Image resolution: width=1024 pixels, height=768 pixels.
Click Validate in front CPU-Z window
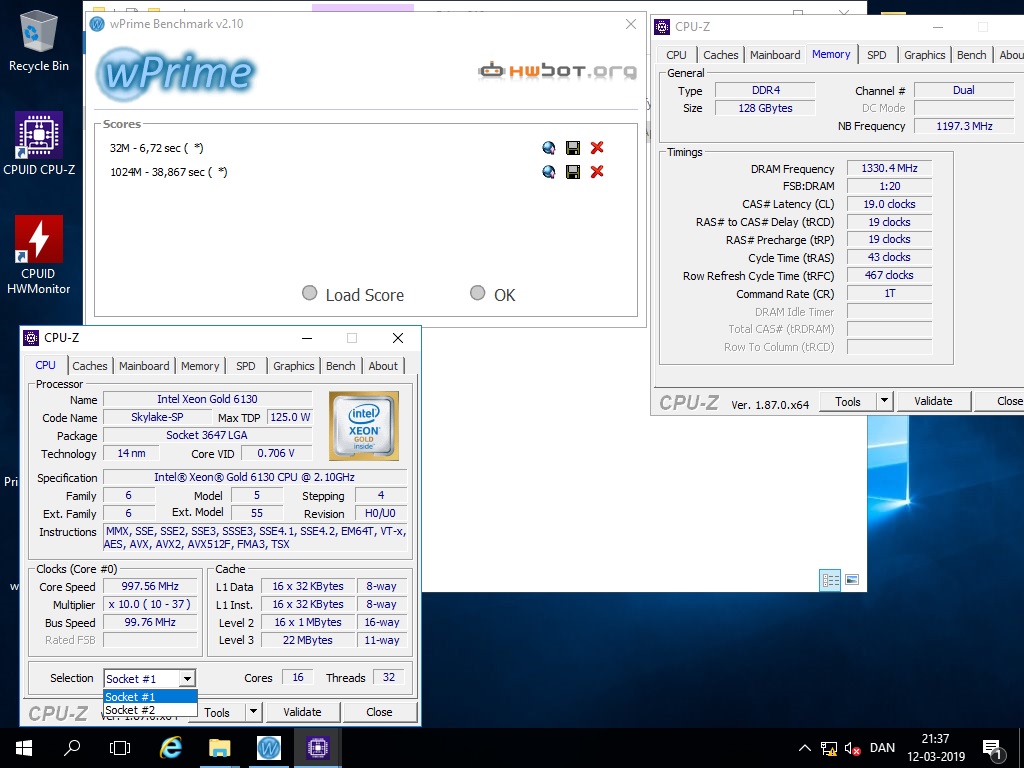302,712
